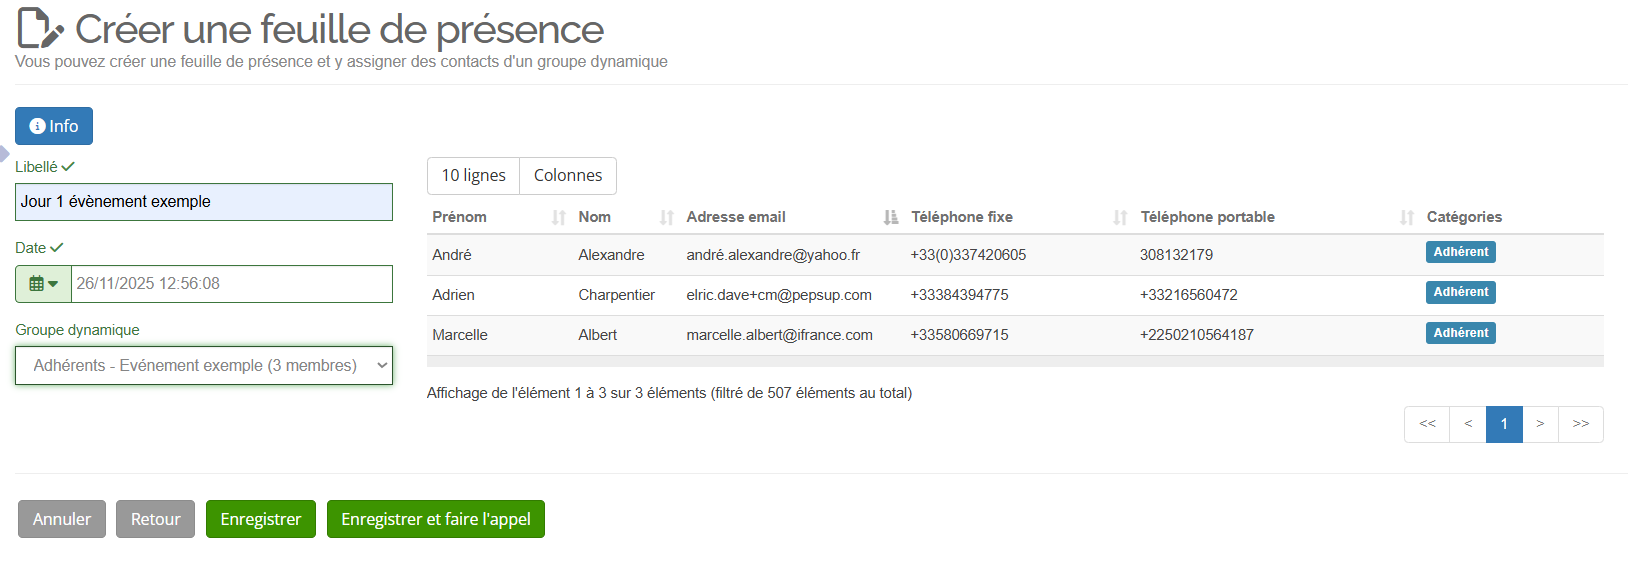Image resolution: width=1629 pixels, height=578 pixels.
Task: Open the 10 lignes page length selector
Action: (x=473, y=176)
